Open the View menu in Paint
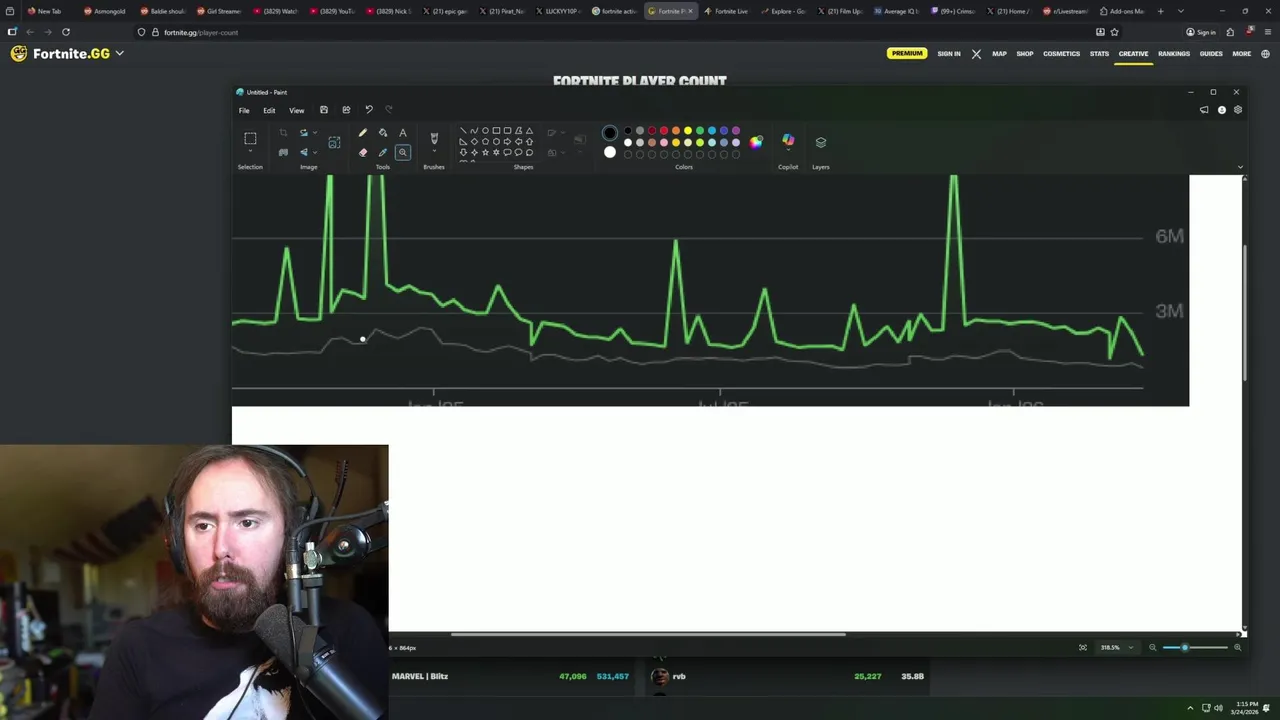Image resolution: width=1280 pixels, height=720 pixels. 297,110
